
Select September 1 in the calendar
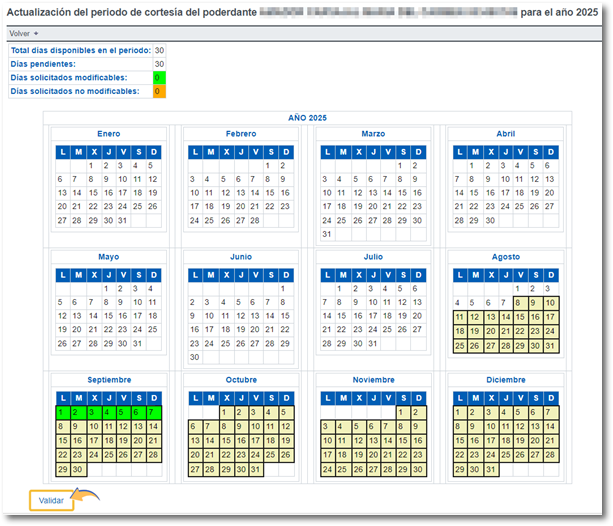(62, 412)
